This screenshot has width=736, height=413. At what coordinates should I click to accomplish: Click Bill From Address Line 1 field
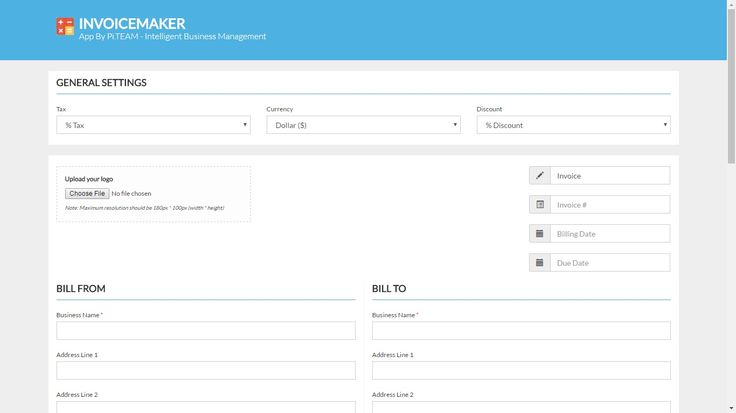click(x=206, y=370)
